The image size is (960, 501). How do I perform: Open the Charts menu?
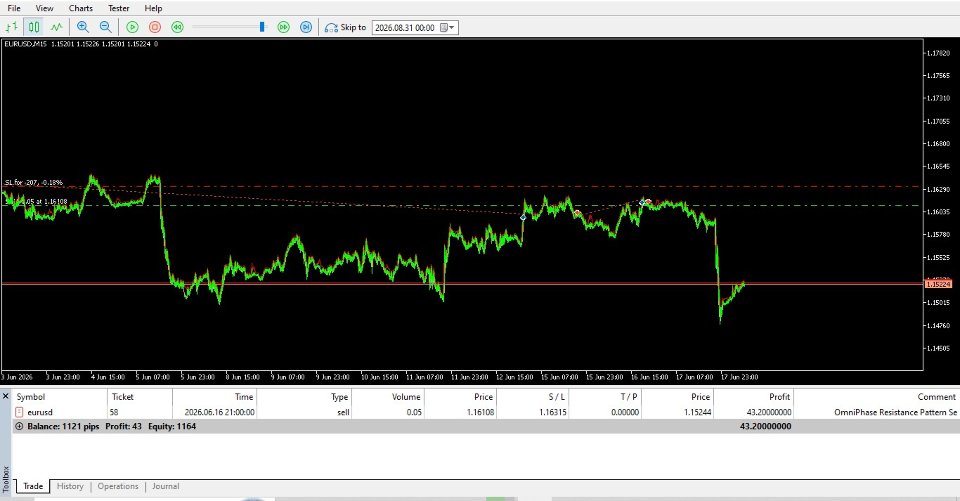coord(81,8)
